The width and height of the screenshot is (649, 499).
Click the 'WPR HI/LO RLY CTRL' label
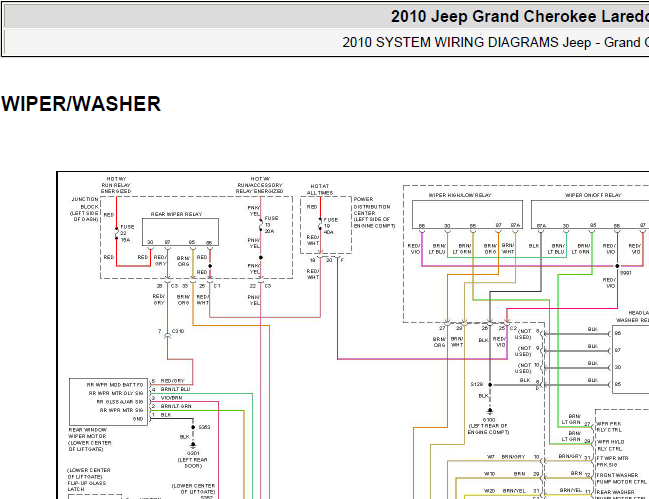611,445
